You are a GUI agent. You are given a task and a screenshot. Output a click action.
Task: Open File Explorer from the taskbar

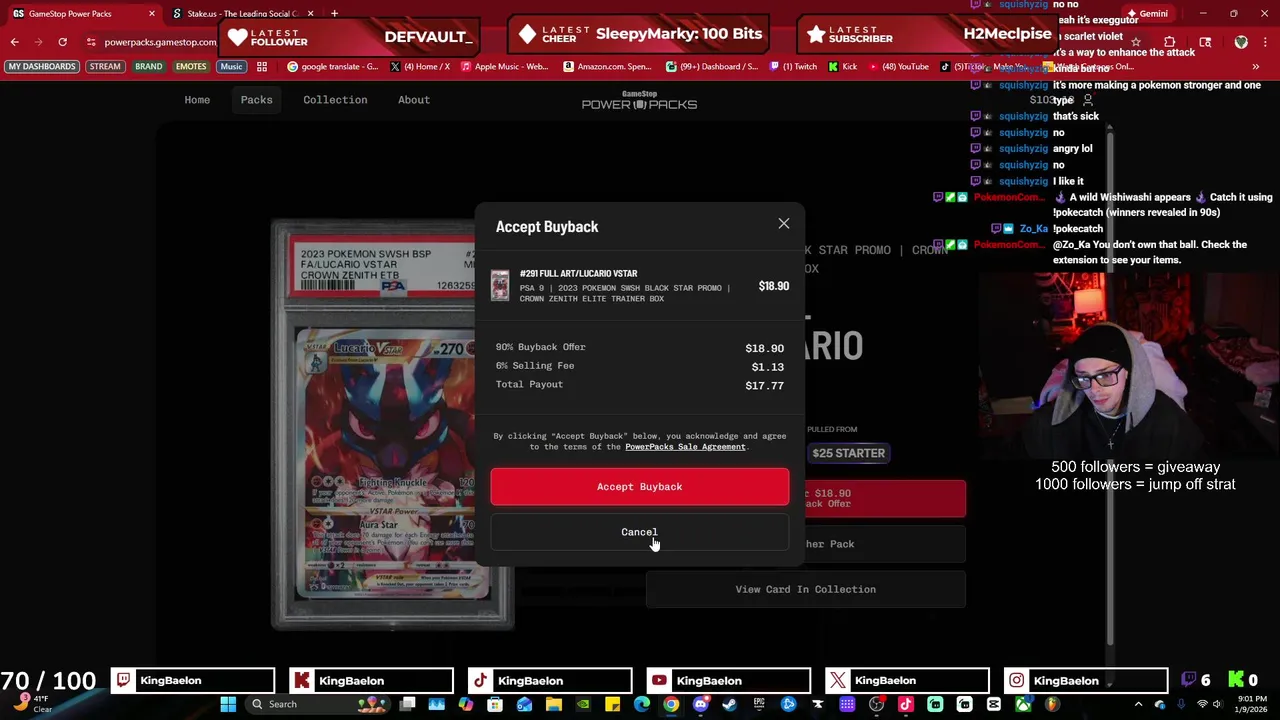553,704
